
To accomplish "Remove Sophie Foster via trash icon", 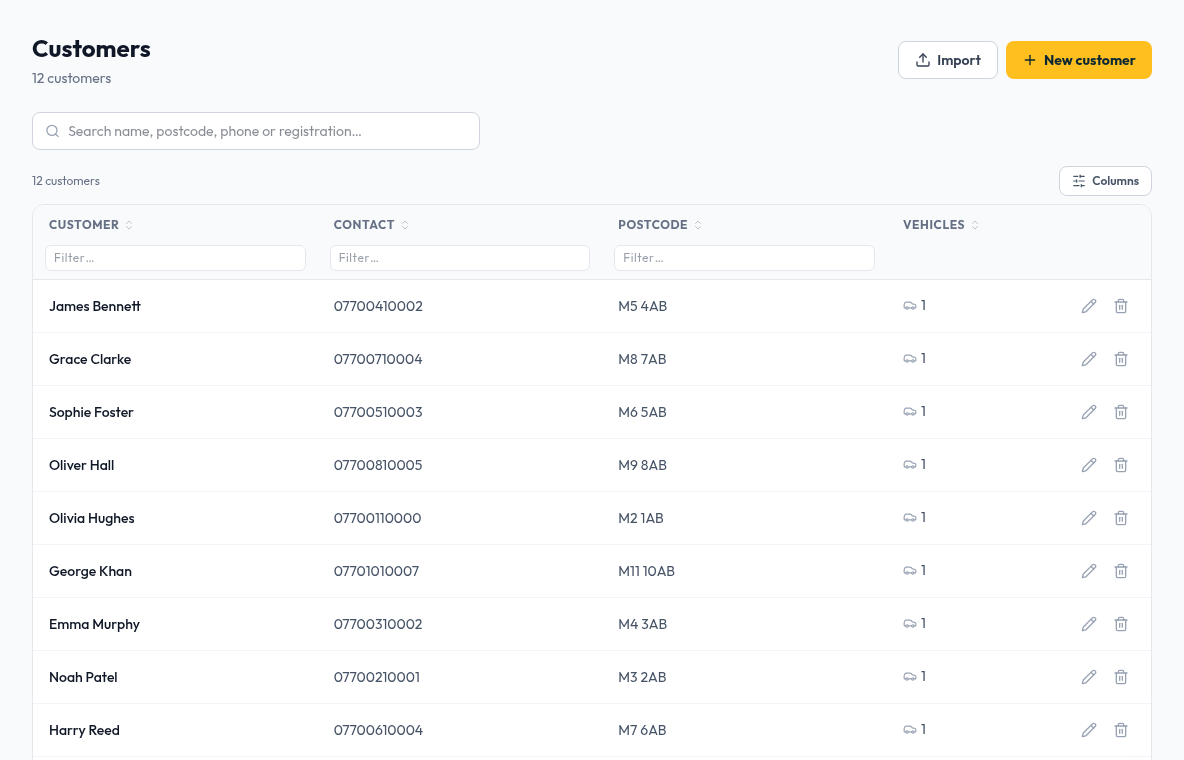I will point(1121,412).
